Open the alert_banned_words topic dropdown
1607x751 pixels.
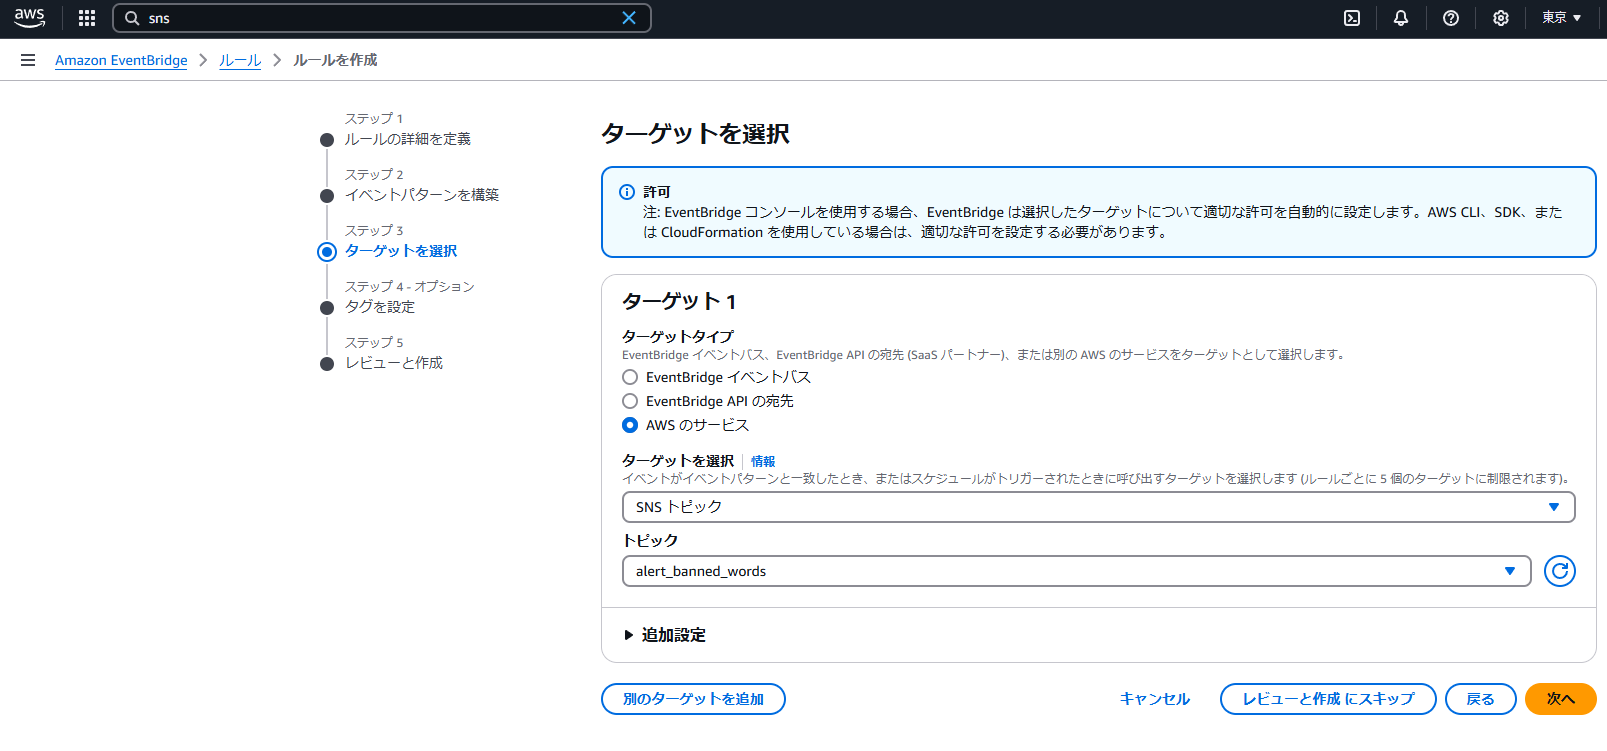coord(1076,571)
